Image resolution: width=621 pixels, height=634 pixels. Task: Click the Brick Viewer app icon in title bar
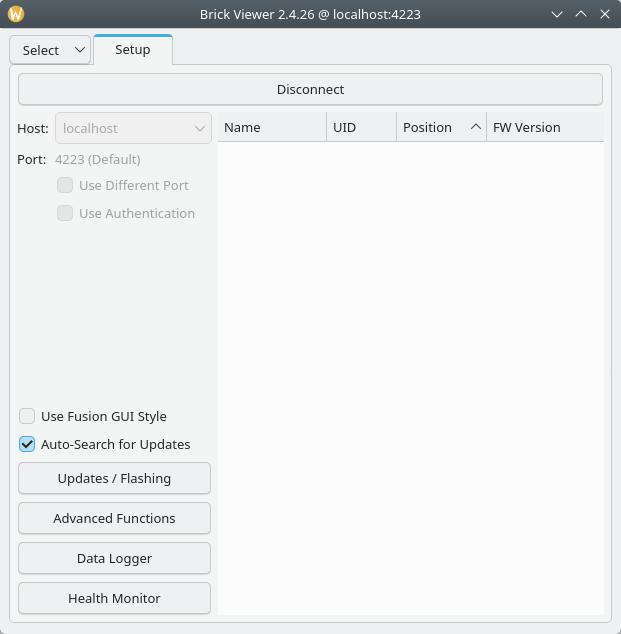(x=16, y=14)
